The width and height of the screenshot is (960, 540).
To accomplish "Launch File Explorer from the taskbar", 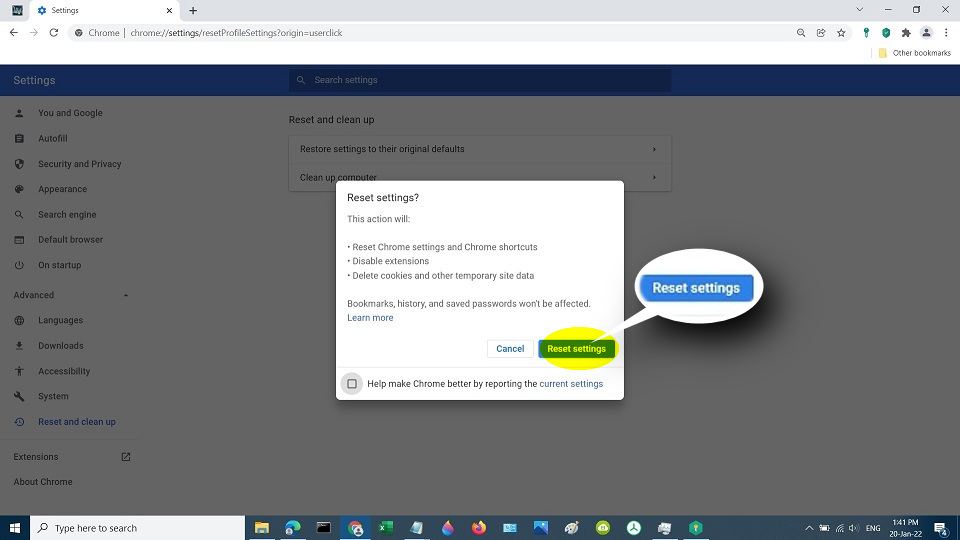I will pyautogui.click(x=262, y=528).
